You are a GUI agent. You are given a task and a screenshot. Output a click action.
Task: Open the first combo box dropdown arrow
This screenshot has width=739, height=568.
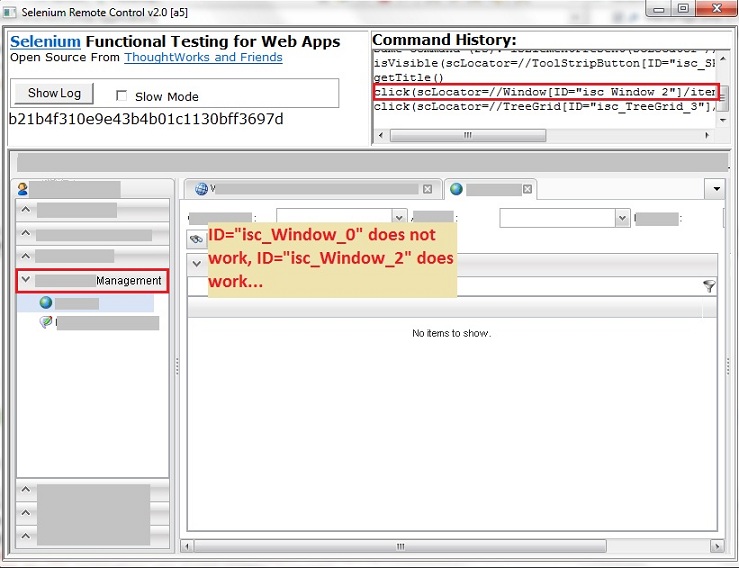tap(400, 218)
